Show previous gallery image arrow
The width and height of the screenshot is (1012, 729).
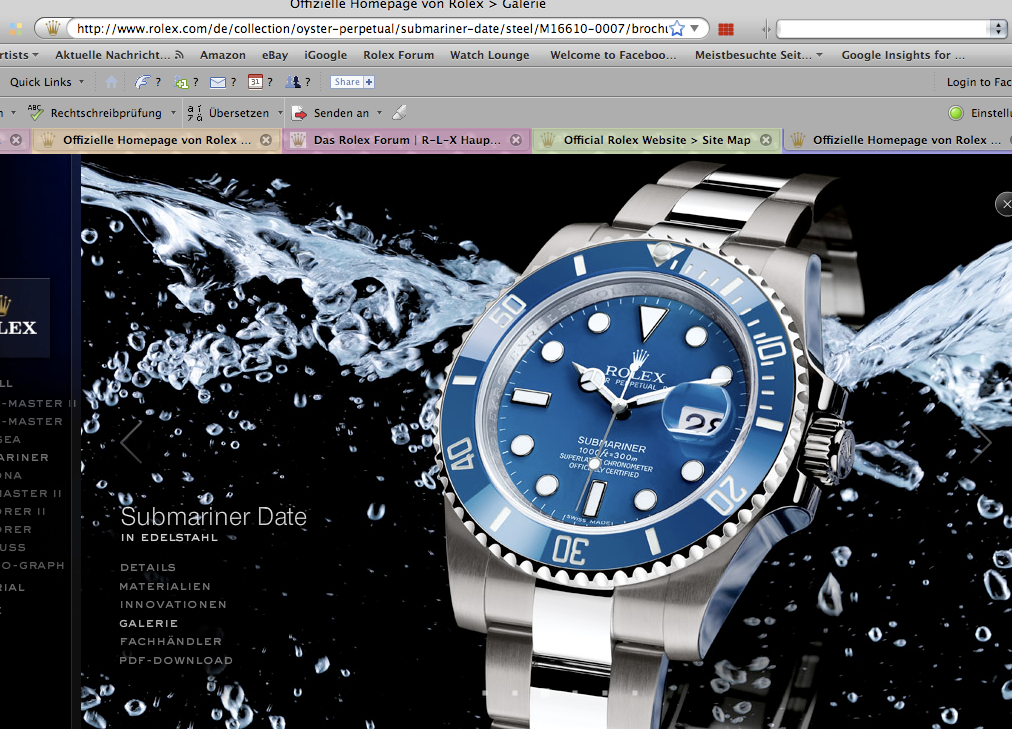point(131,442)
